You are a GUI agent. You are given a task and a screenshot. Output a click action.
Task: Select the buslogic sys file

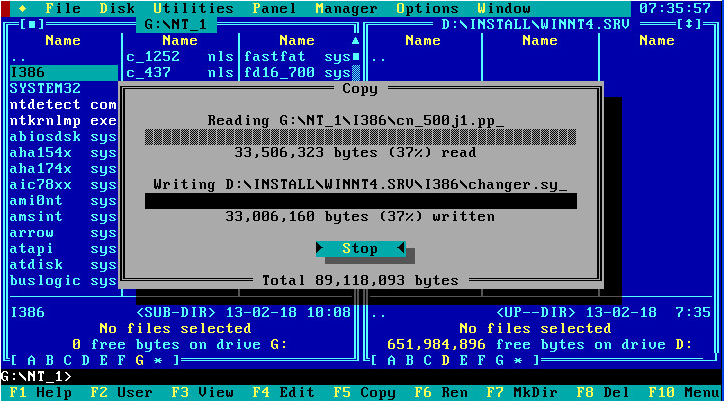point(63,281)
